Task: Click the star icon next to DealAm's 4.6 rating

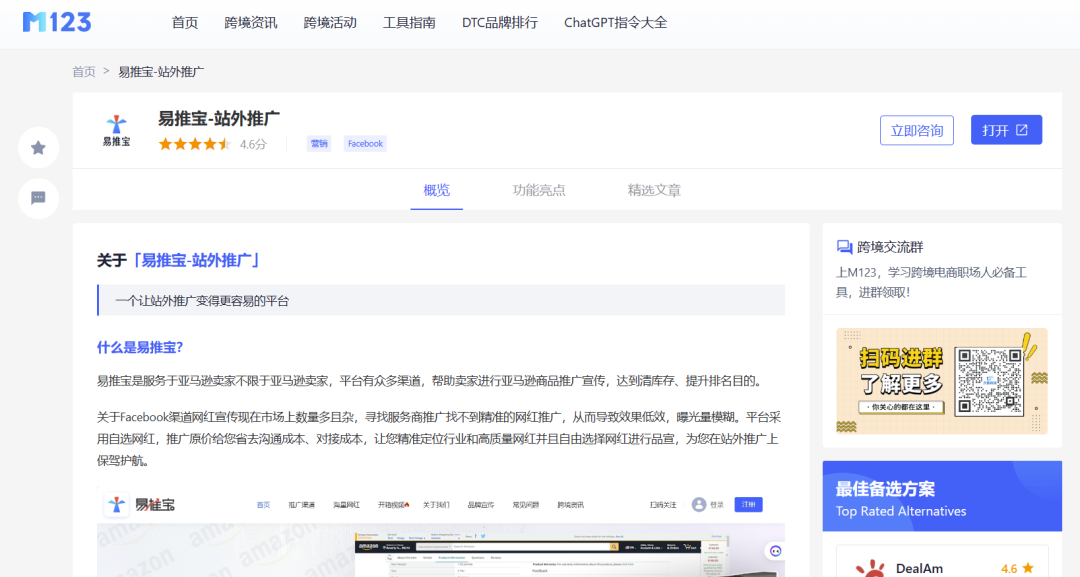Action: click(1027, 567)
